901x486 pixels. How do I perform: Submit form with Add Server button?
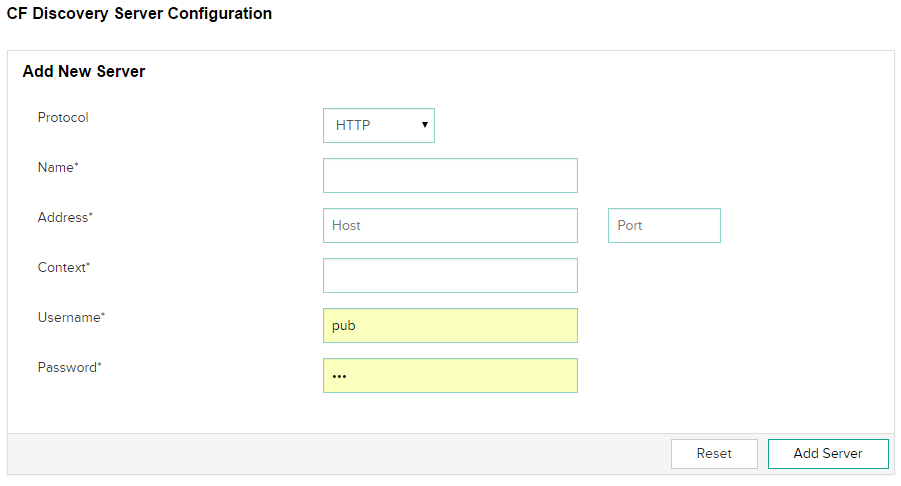(x=828, y=453)
